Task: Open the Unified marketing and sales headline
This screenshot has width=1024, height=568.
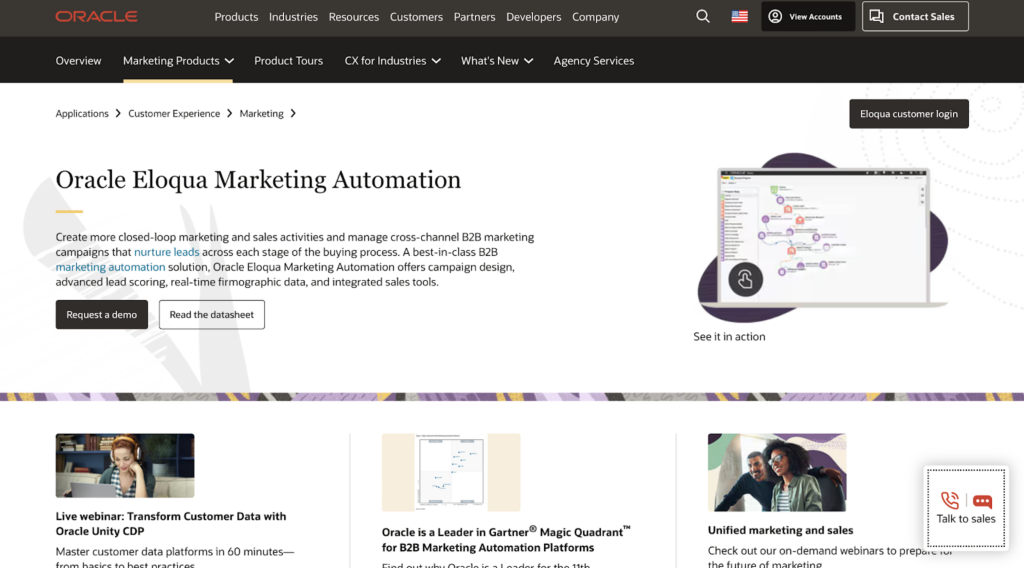Action: pyautogui.click(x=780, y=531)
